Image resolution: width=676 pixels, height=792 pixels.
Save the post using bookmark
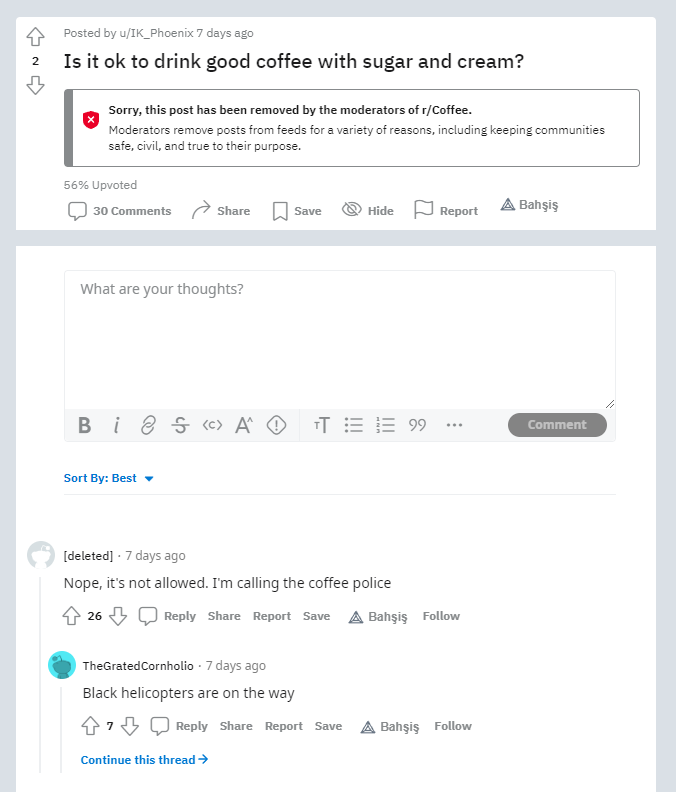coord(296,210)
